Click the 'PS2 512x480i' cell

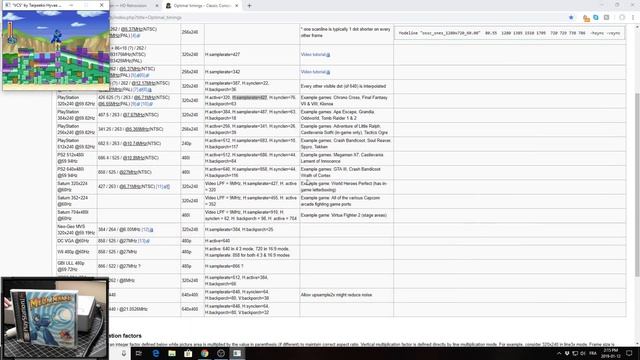pos(76,158)
